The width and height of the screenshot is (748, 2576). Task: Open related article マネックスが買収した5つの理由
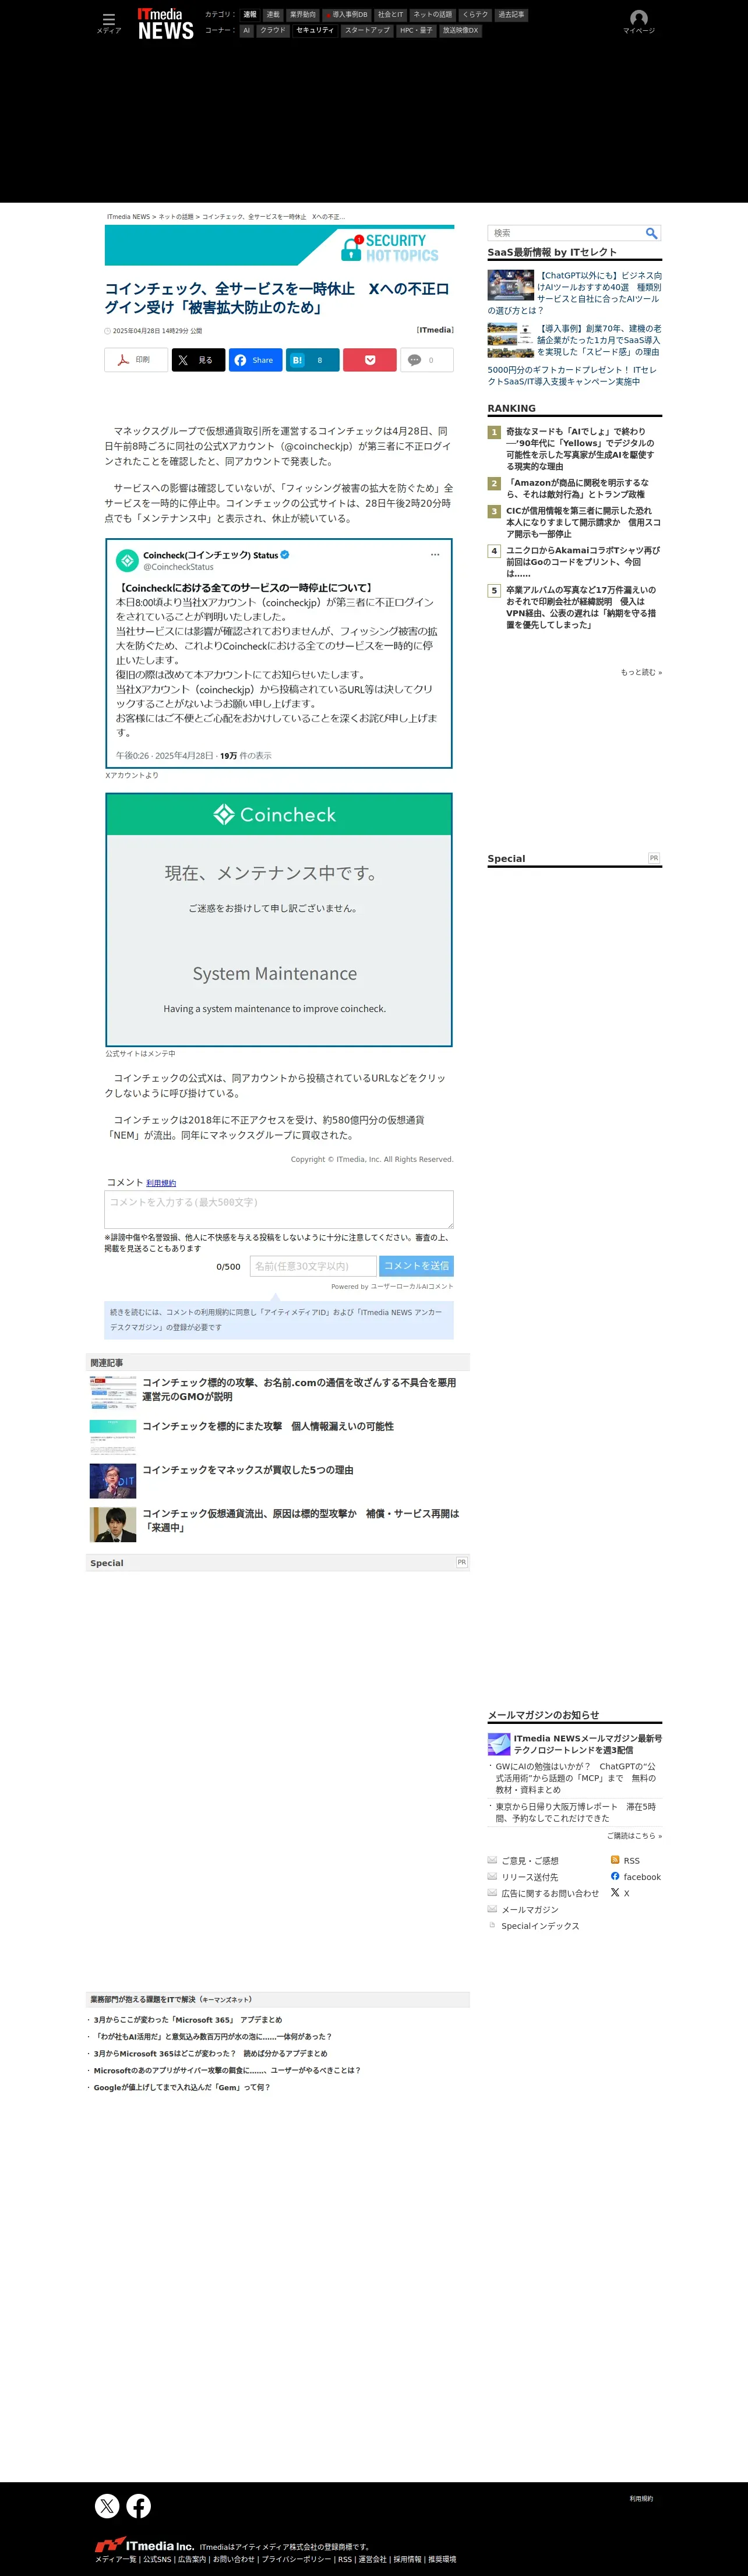[x=248, y=1470]
